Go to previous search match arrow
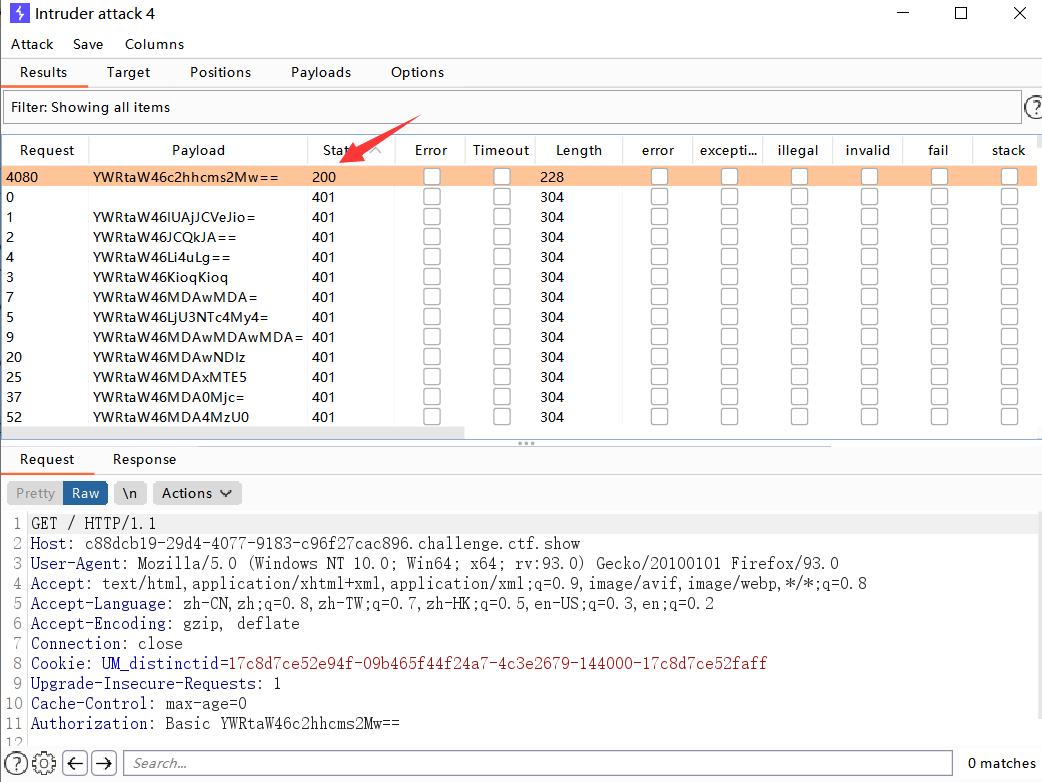 pyautogui.click(x=75, y=763)
